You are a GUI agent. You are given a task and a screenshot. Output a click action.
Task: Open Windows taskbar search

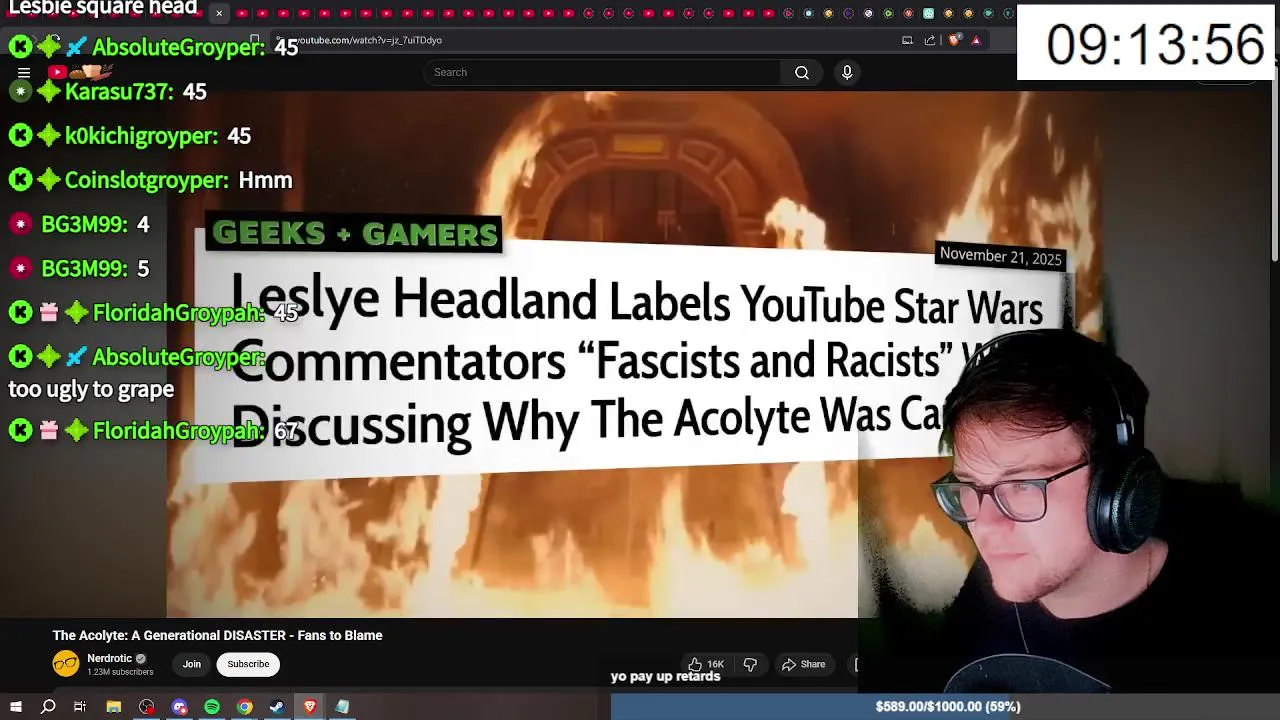pos(48,707)
